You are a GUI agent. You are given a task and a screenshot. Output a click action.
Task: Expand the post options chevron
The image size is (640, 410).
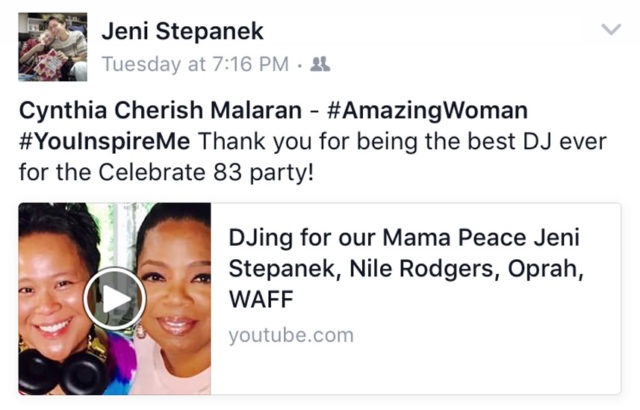(611, 29)
